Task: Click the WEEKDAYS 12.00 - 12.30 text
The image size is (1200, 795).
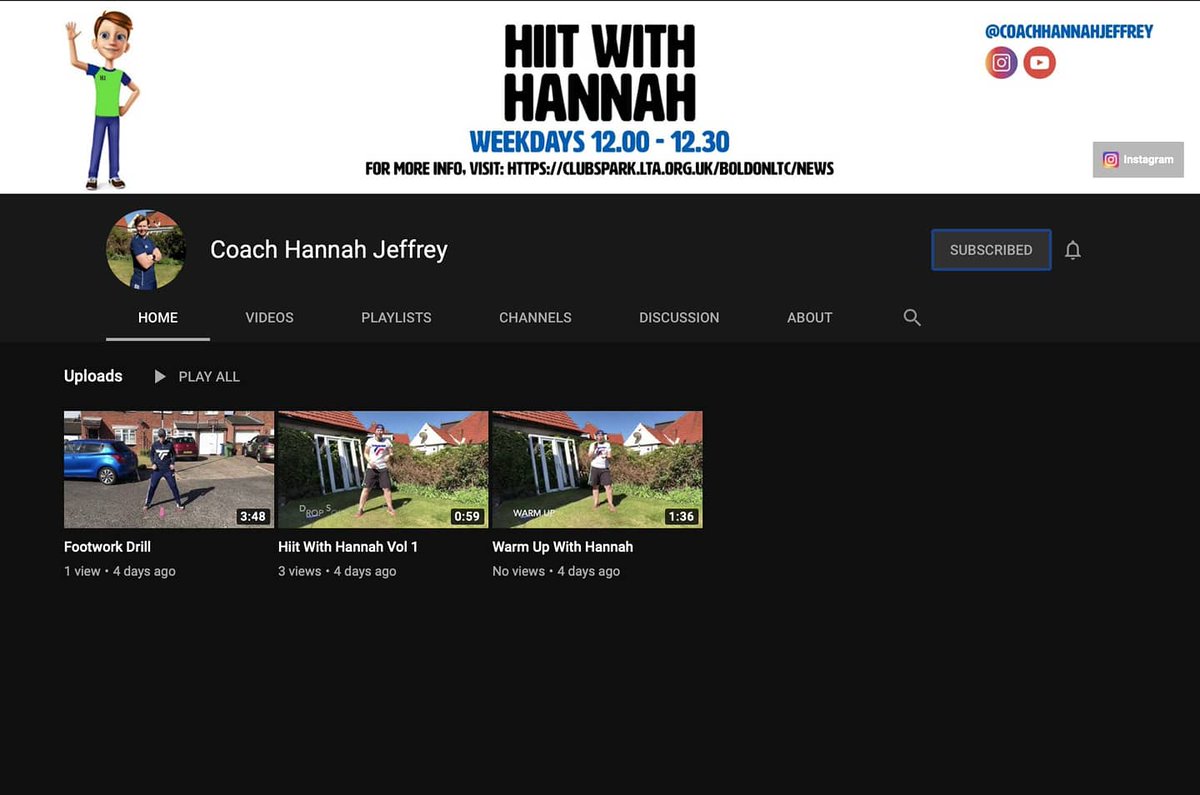Action: [x=600, y=140]
